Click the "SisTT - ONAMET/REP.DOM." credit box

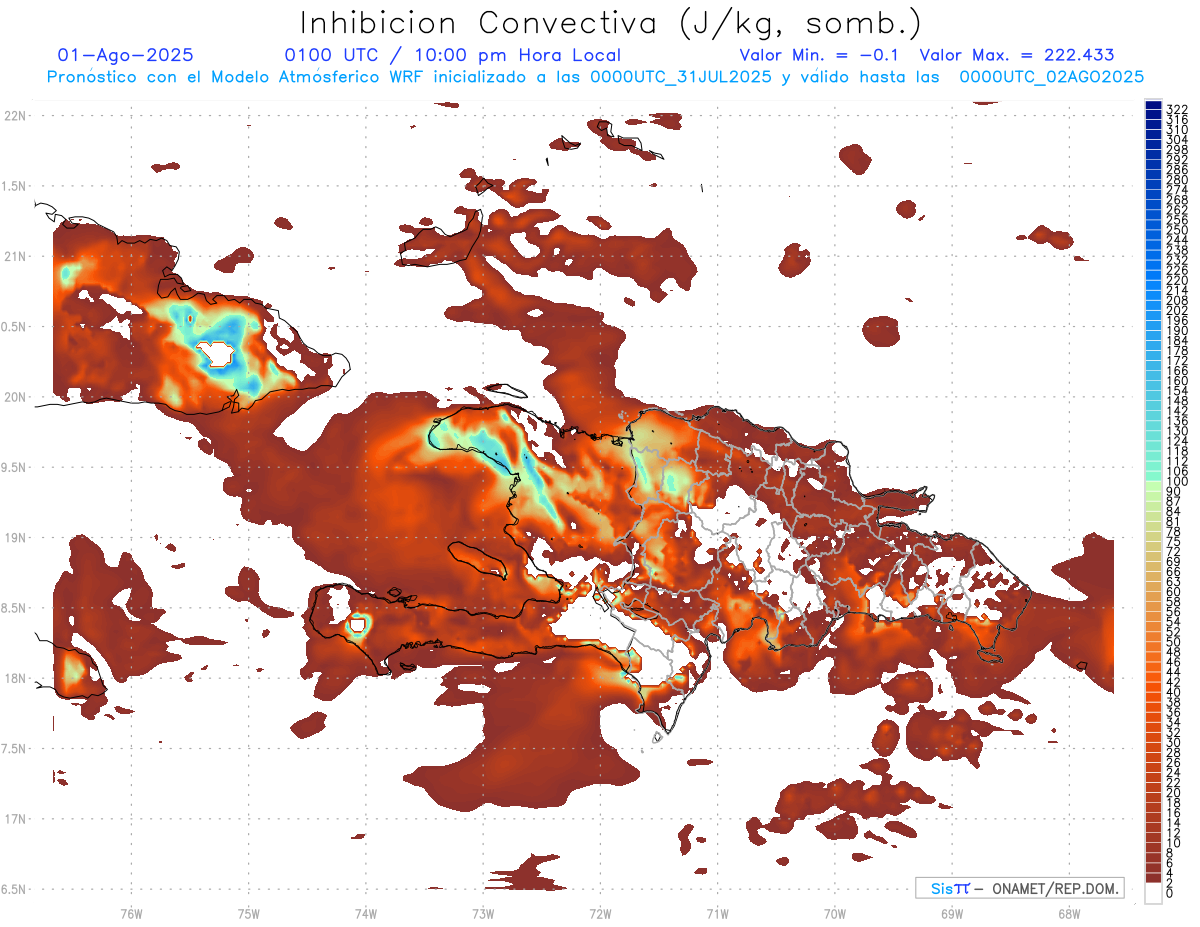pyautogui.click(x=1019, y=888)
